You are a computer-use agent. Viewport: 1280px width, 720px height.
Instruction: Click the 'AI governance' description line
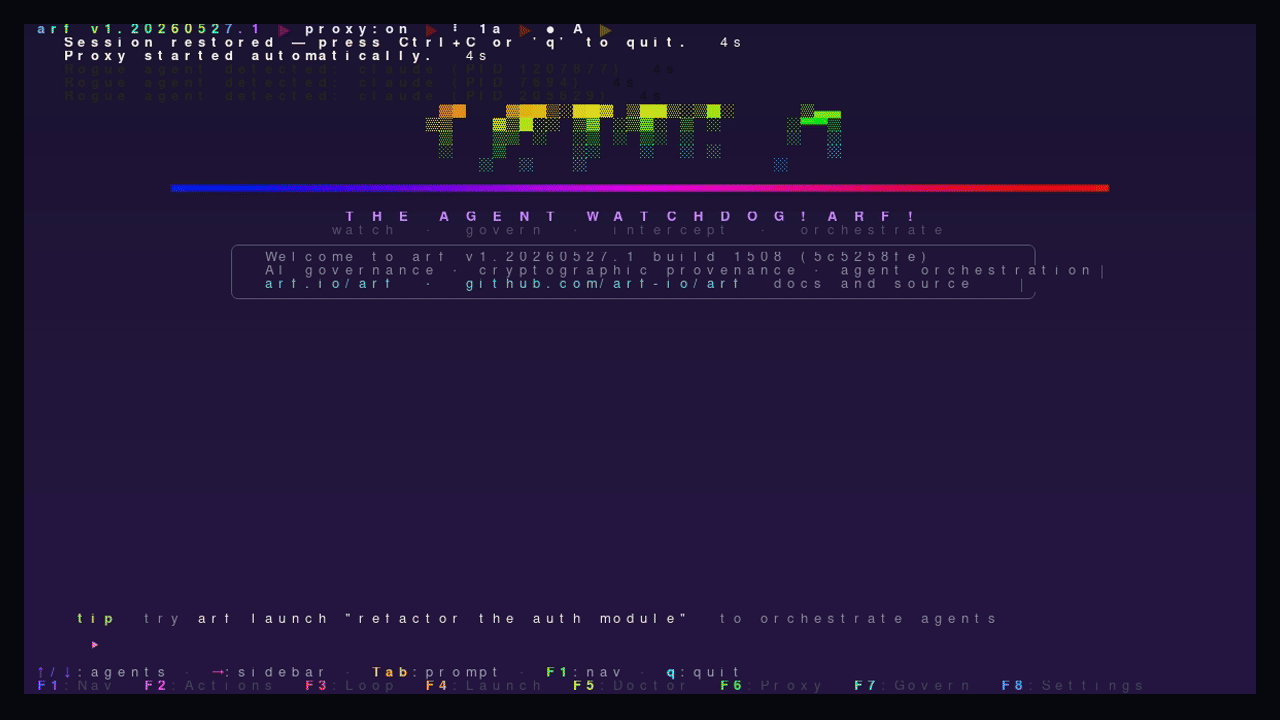(x=679, y=270)
